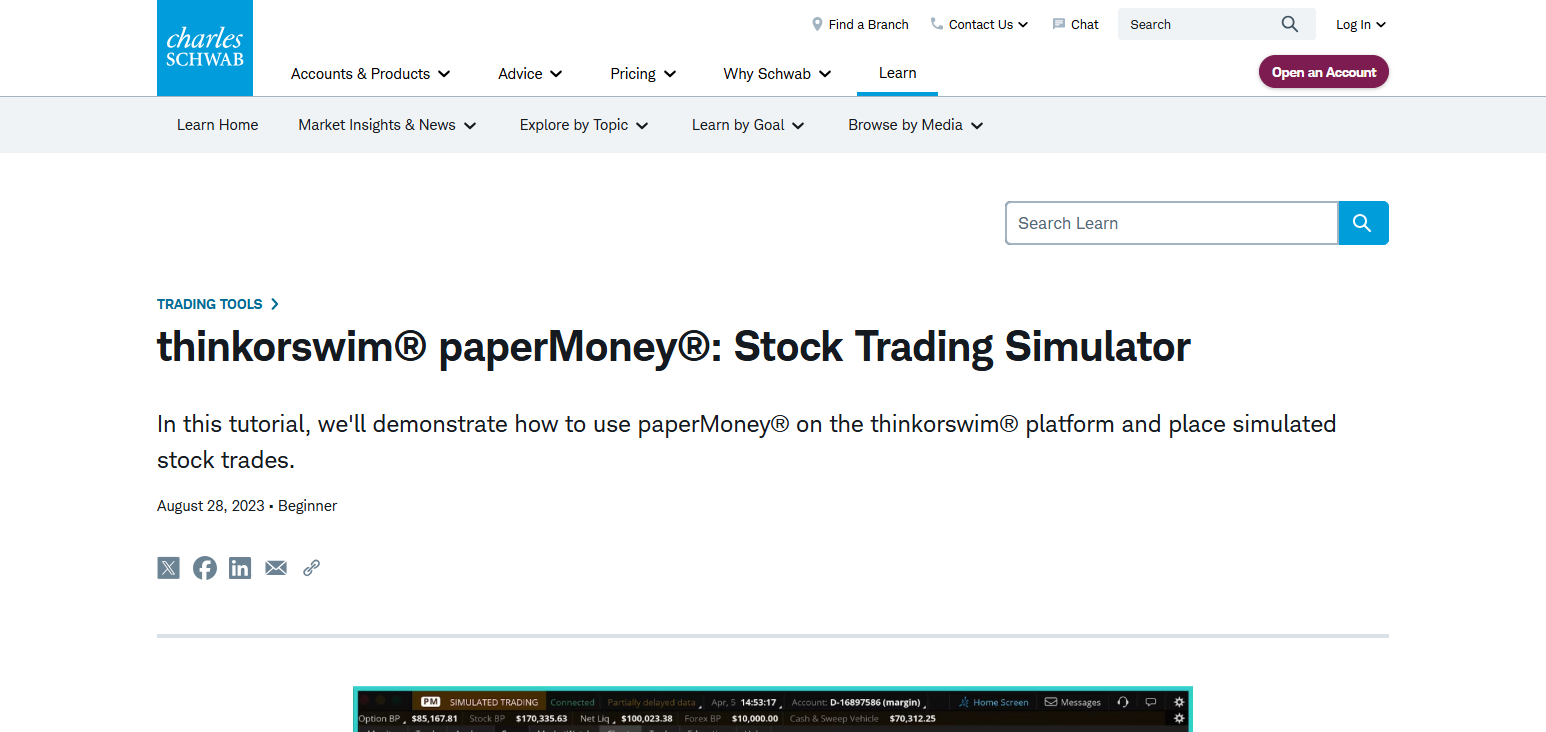
Task: Expand Learn by Goal submenu
Action: tap(748, 125)
